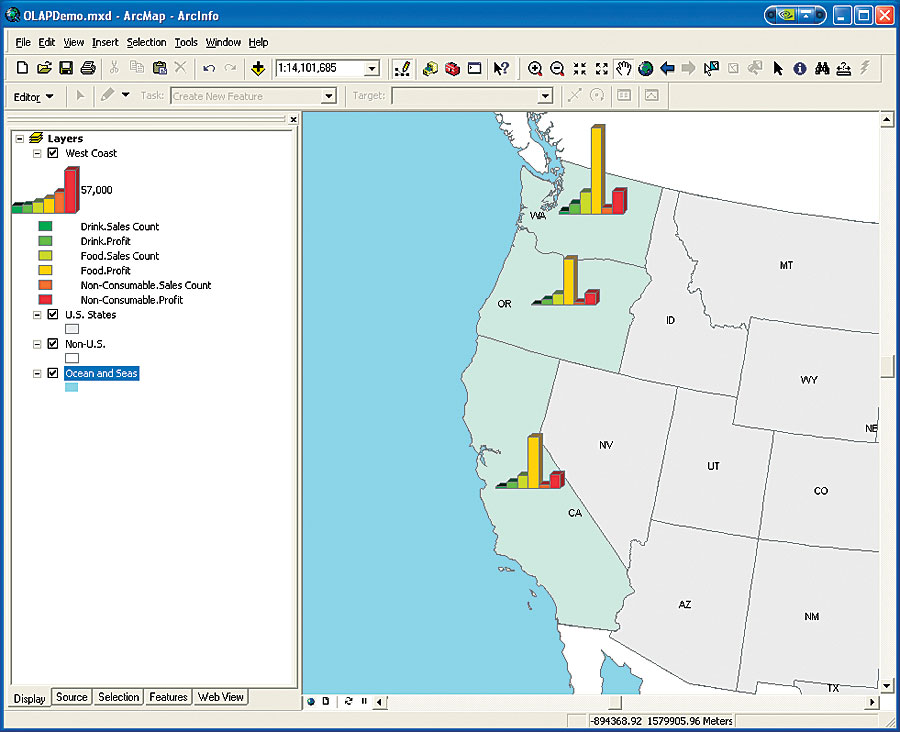Viewport: 900px width, 732px height.
Task: Click the Find binoculars icon
Action: pyautogui.click(x=822, y=68)
